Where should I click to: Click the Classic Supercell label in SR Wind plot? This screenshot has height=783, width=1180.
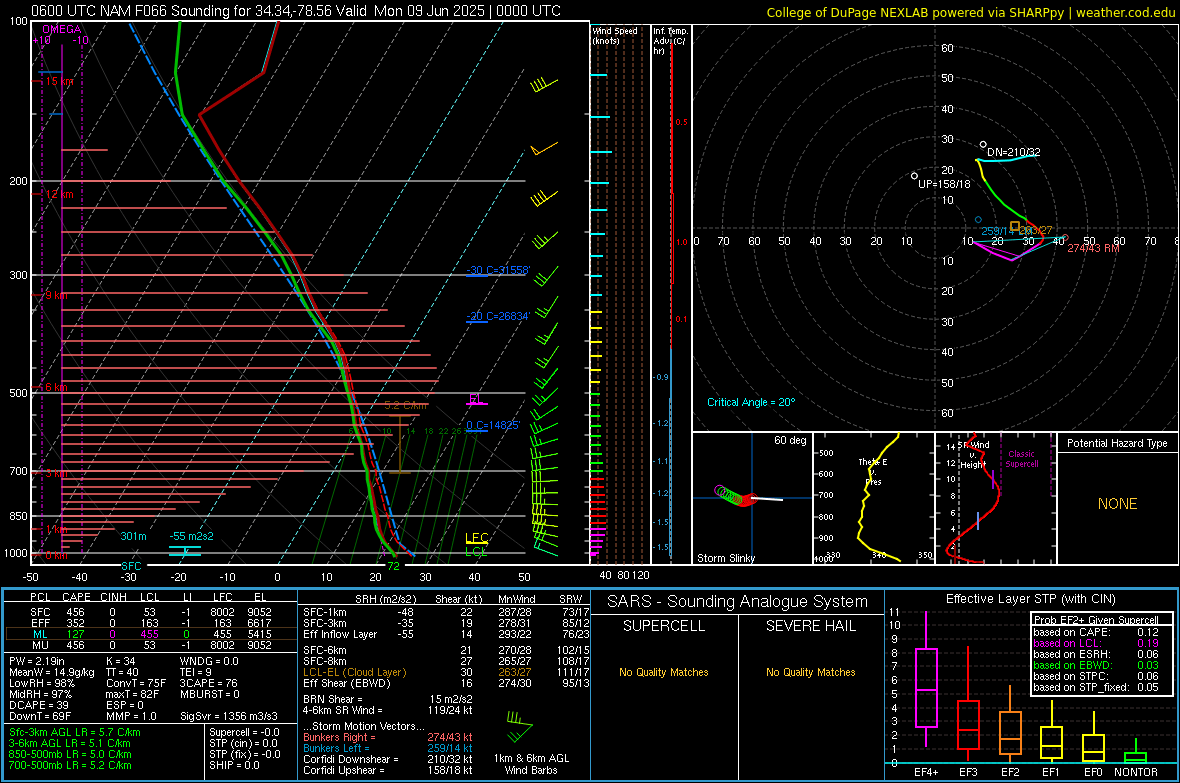1022,459
